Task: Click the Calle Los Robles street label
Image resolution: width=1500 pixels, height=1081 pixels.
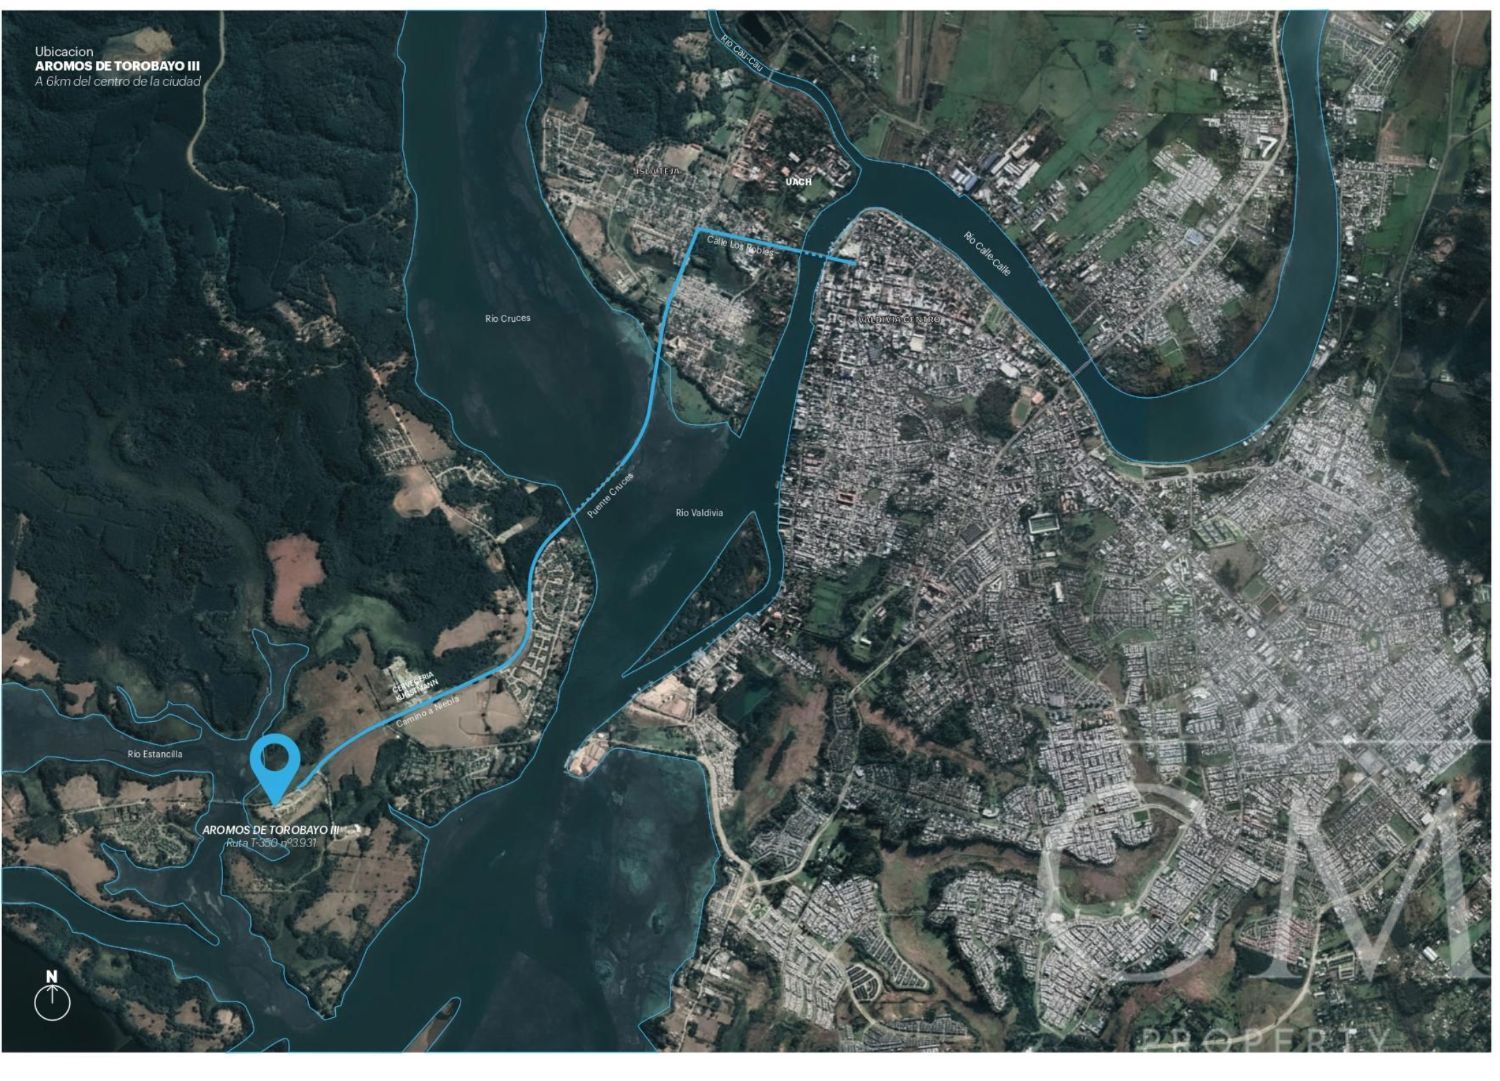Action: (x=740, y=246)
